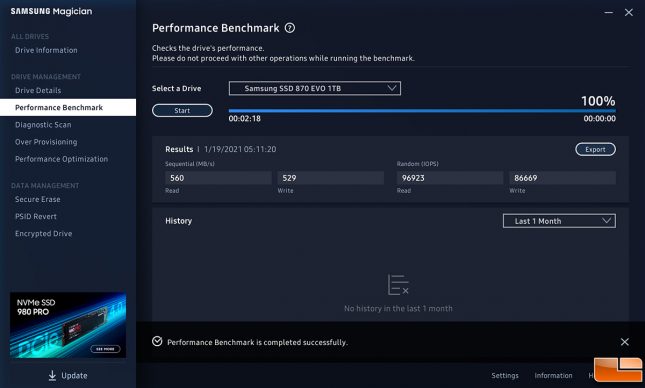Click See More on 980 PRO ad

[105, 349]
